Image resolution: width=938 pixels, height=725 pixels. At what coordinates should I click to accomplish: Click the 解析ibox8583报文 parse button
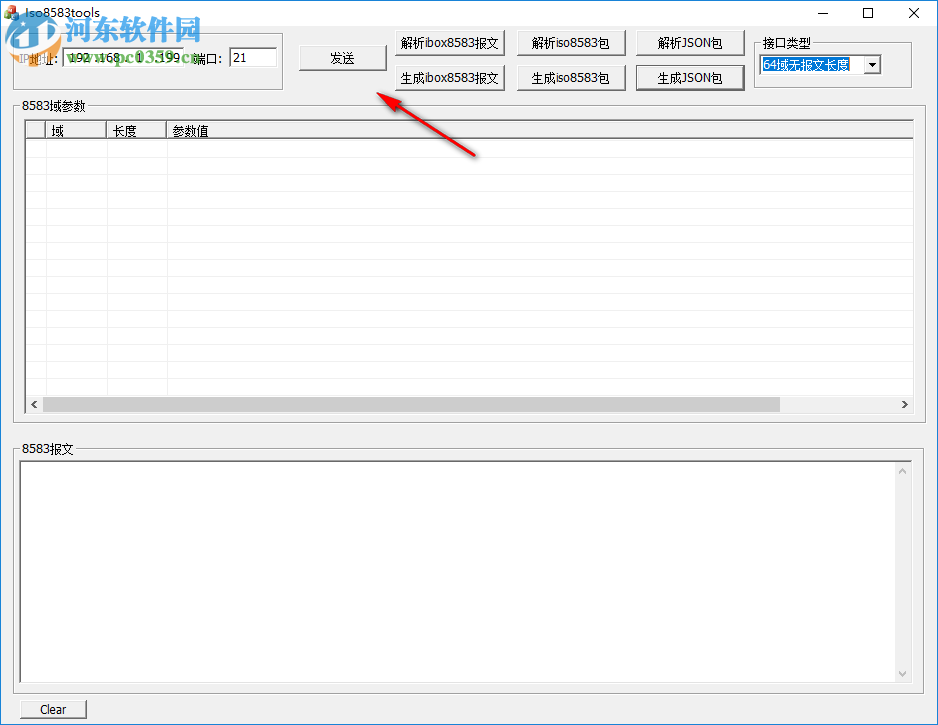click(x=449, y=42)
